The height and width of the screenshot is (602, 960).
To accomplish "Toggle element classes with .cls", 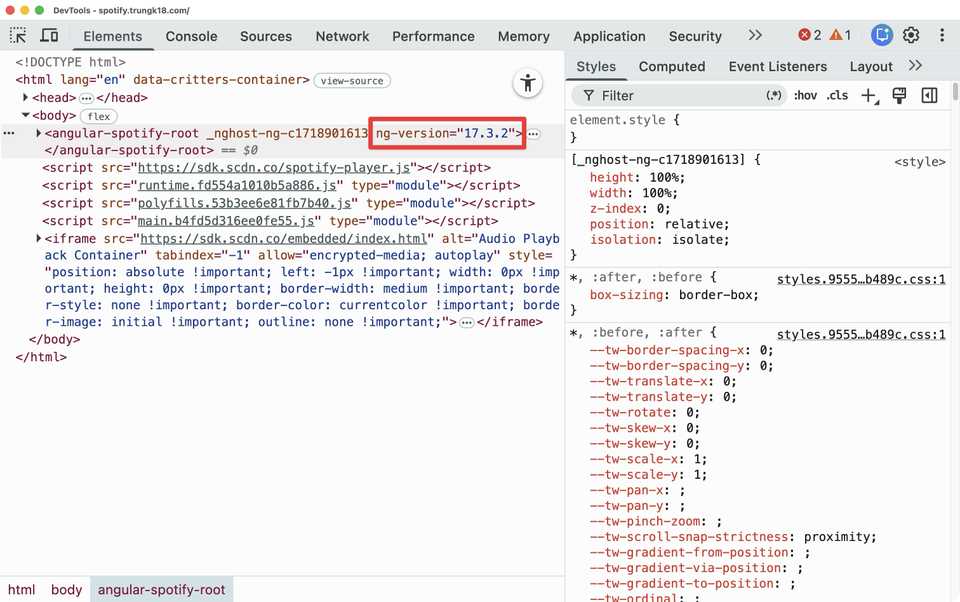I will point(837,95).
